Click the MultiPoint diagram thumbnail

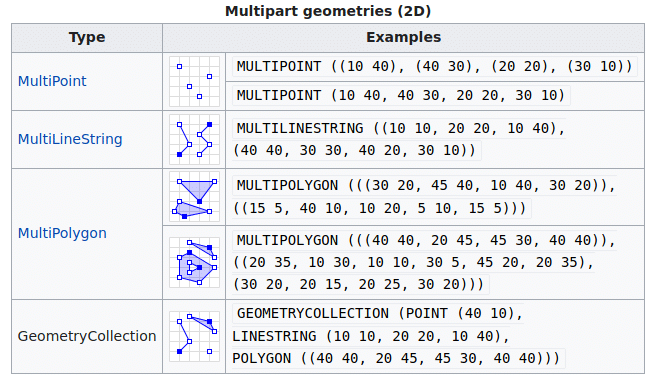tap(194, 82)
